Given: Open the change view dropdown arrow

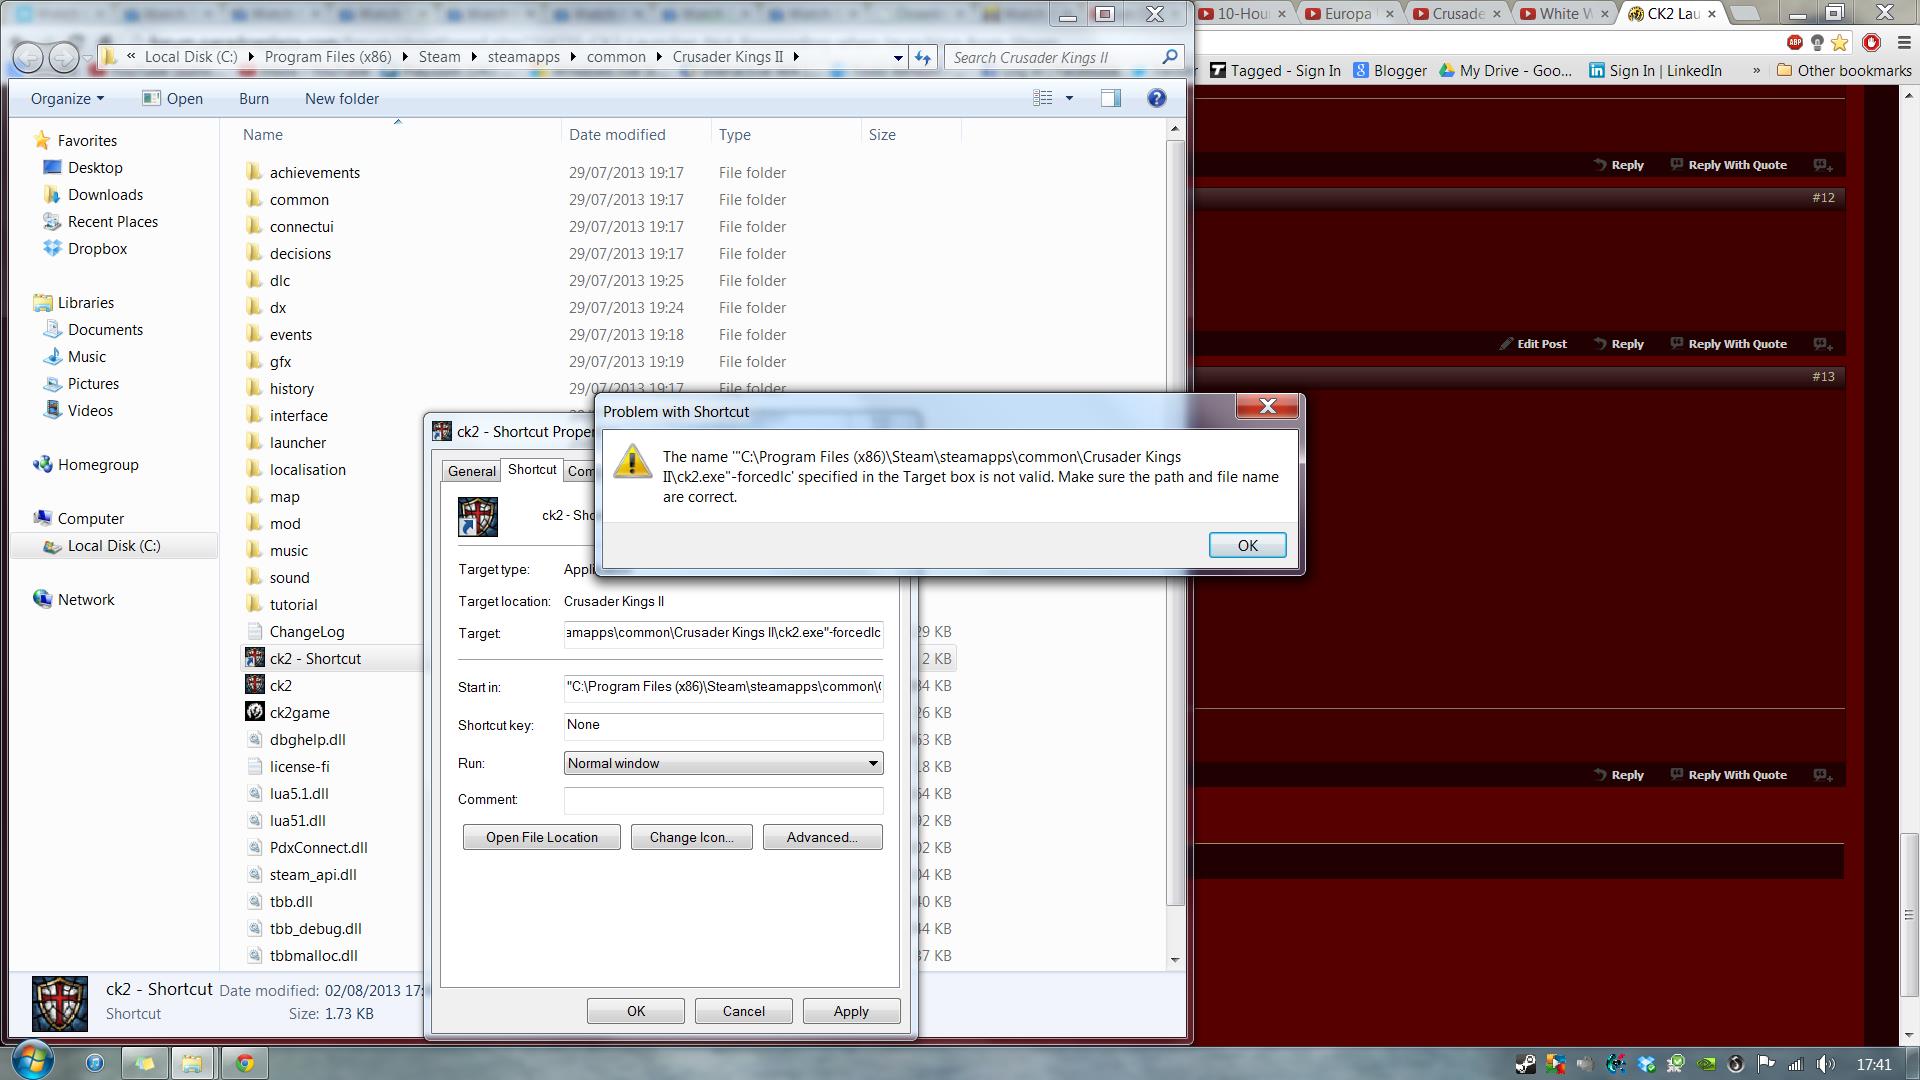Looking at the screenshot, I should click(1069, 98).
